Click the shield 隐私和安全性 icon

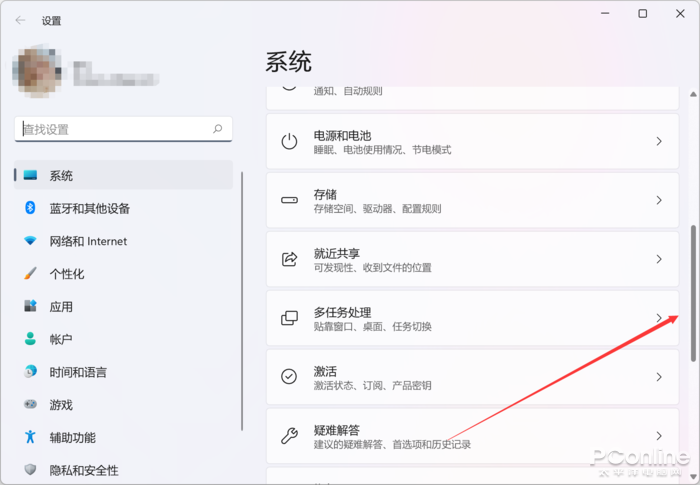(x=30, y=469)
